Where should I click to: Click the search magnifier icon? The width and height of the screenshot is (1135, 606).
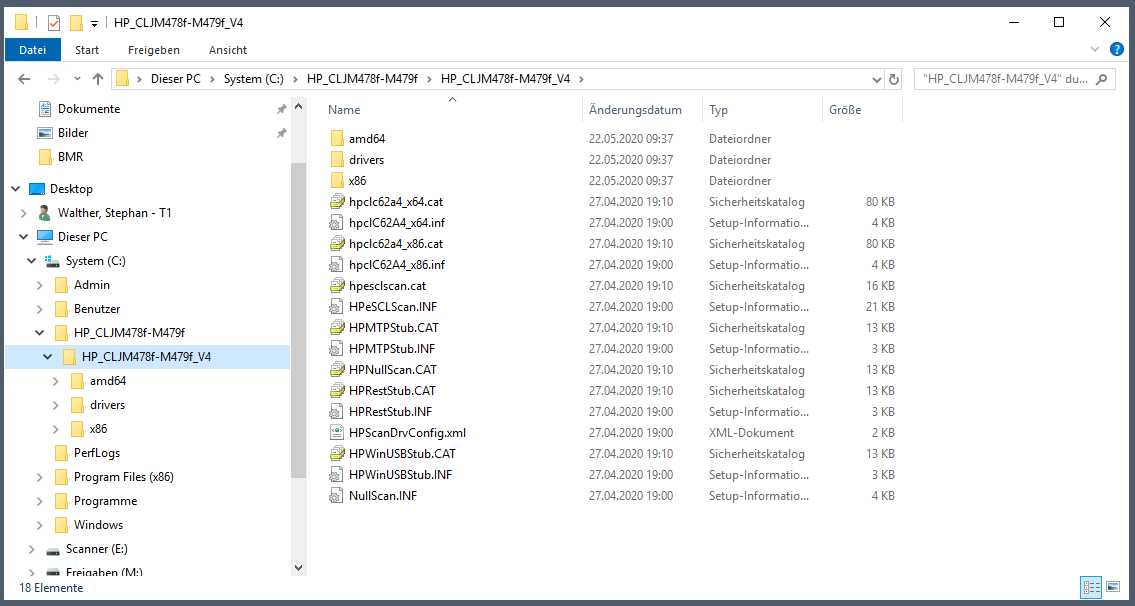tap(1102, 80)
